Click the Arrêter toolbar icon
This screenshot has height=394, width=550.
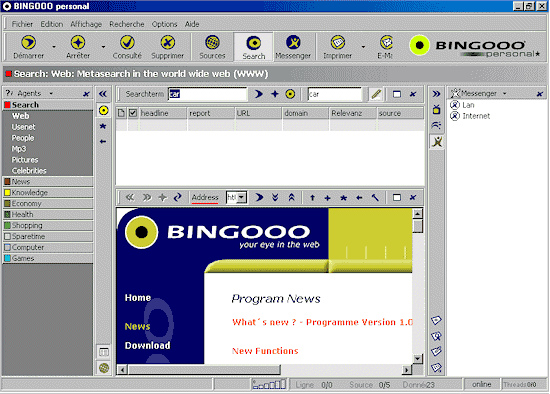click(78, 43)
